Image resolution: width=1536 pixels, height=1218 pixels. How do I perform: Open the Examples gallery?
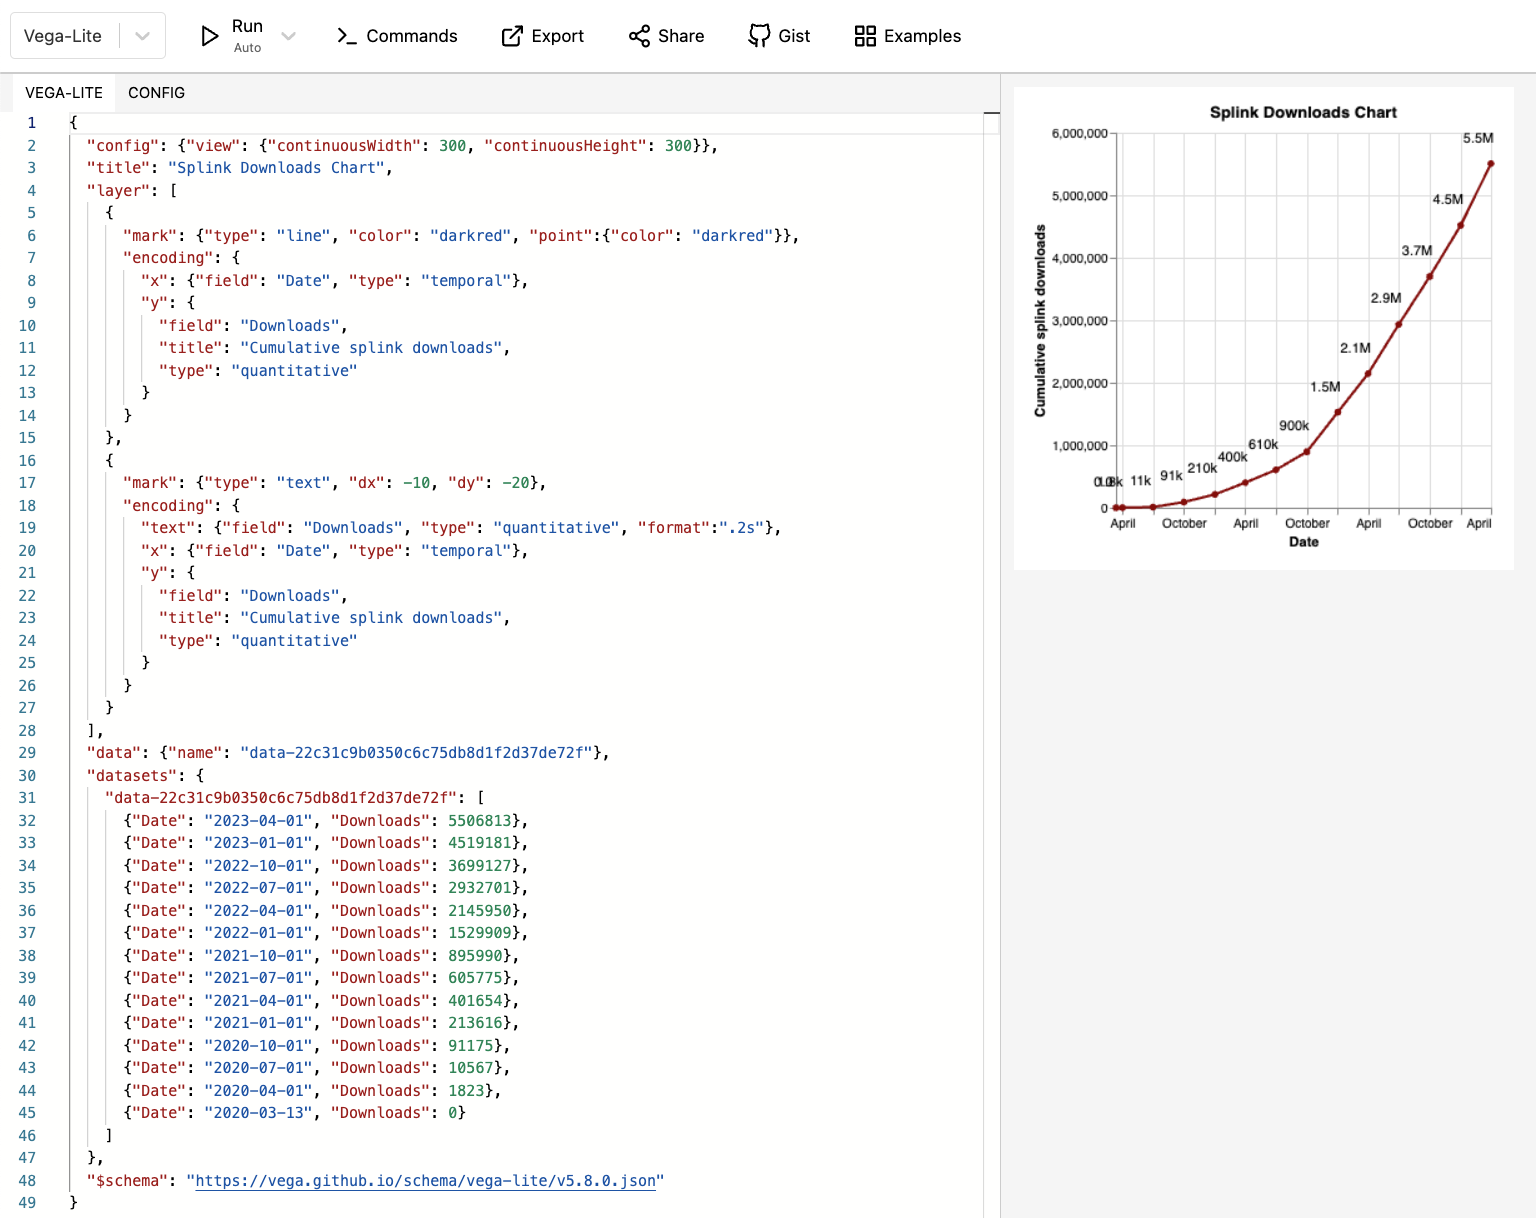tap(907, 36)
